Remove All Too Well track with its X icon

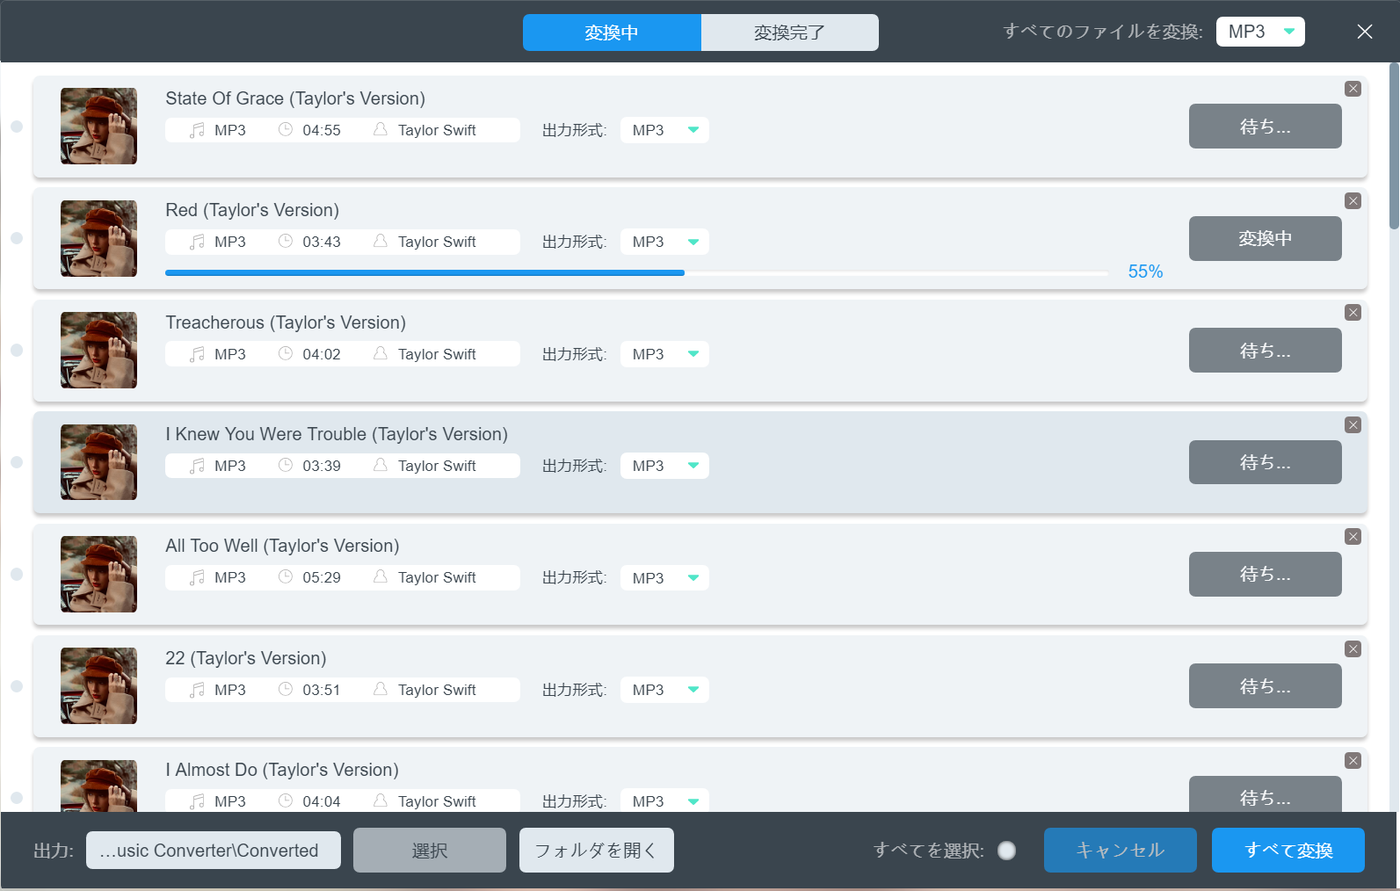click(1353, 537)
